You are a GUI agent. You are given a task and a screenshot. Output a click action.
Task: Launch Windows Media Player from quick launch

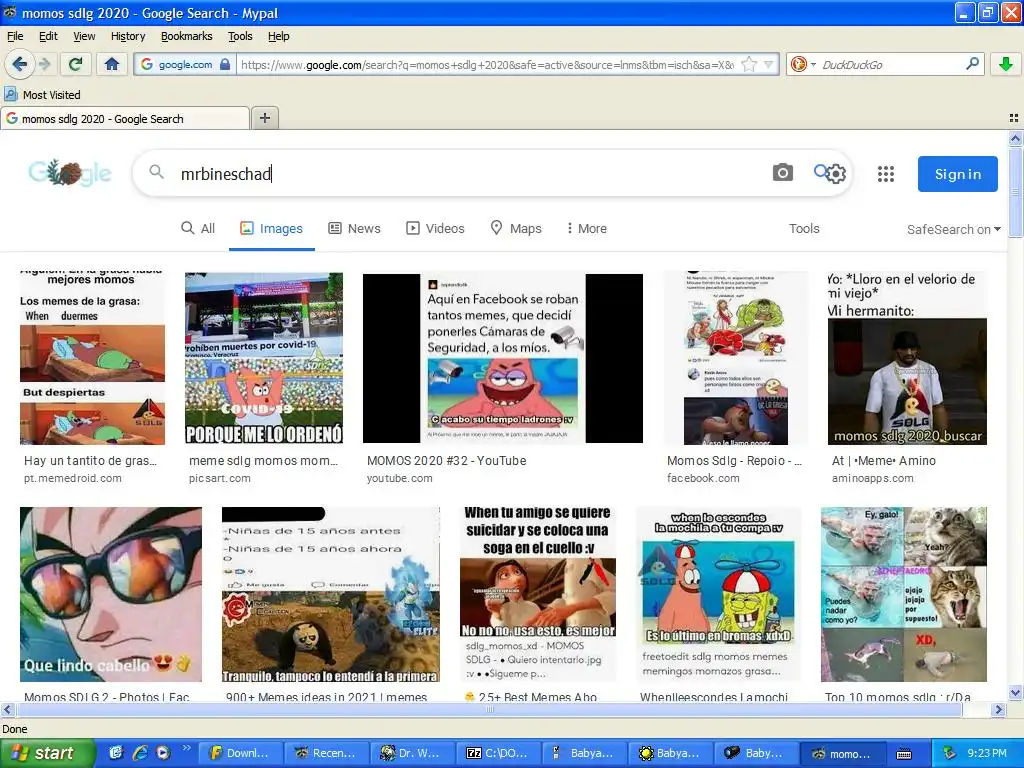[163, 753]
